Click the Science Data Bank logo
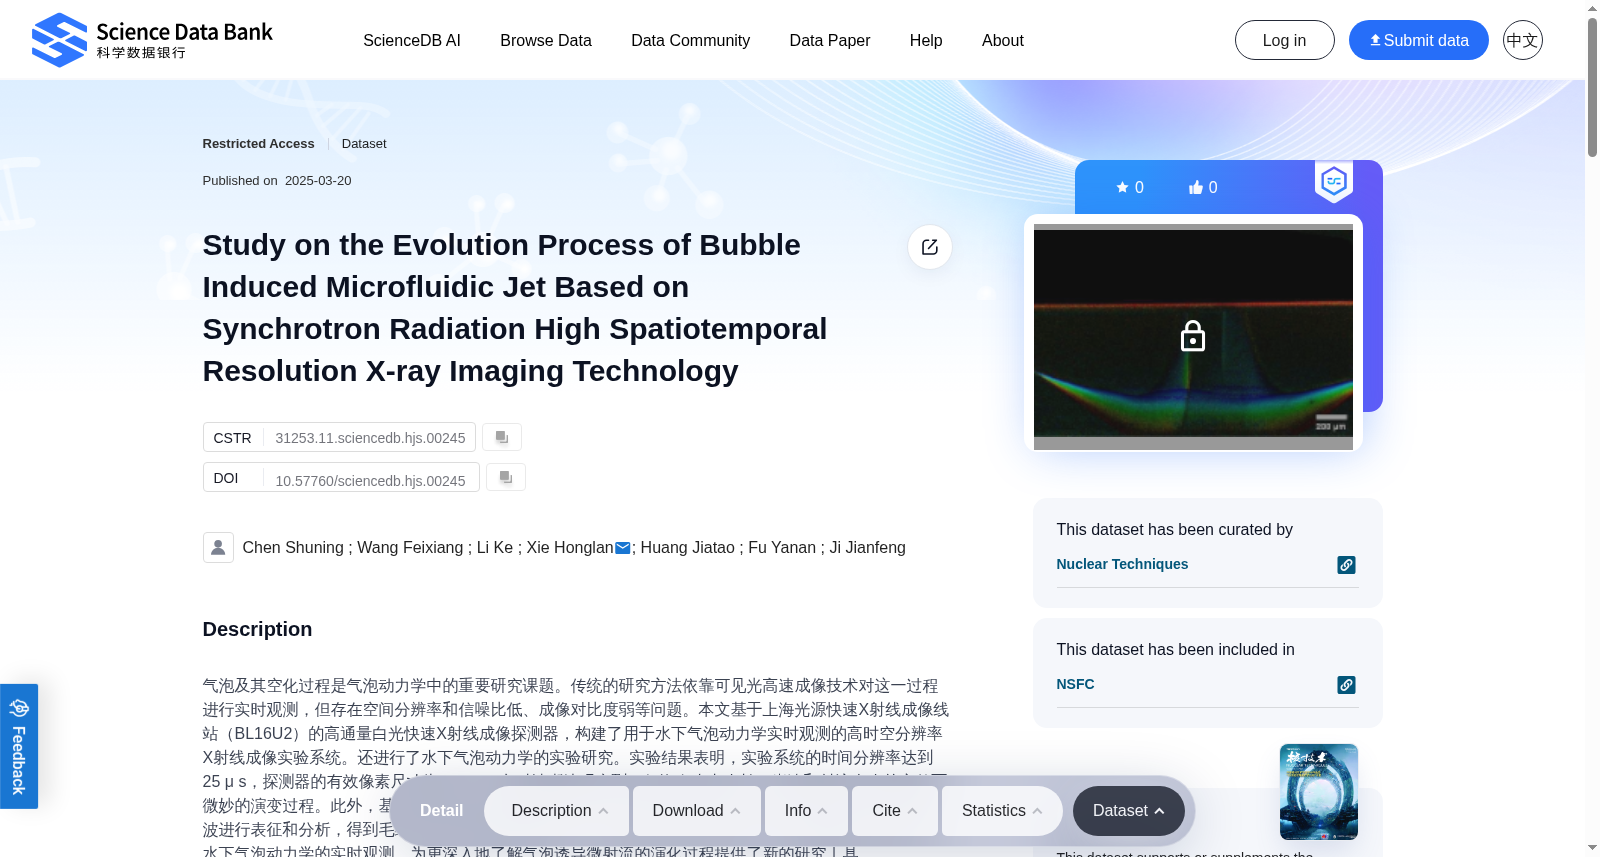This screenshot has height=857, width=1600. [x=152, y=40]
